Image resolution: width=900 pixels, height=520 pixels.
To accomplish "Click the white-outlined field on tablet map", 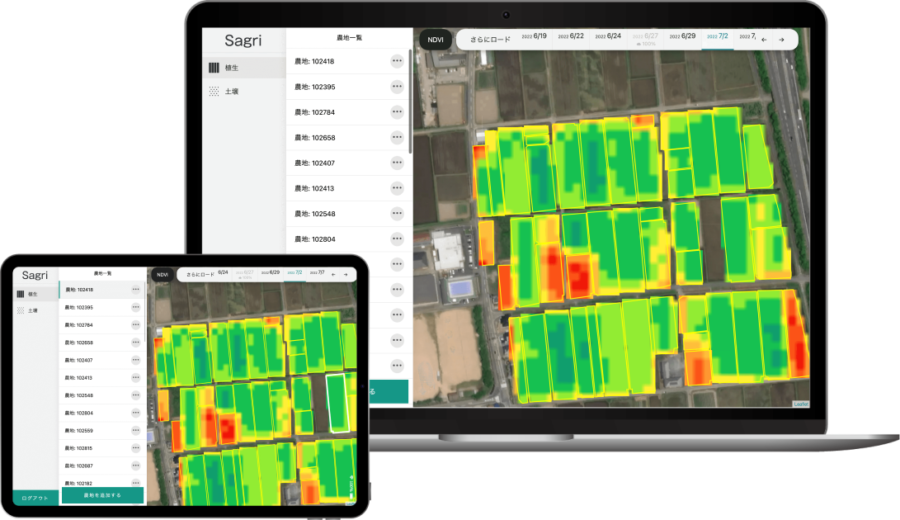I will (338, 403).
